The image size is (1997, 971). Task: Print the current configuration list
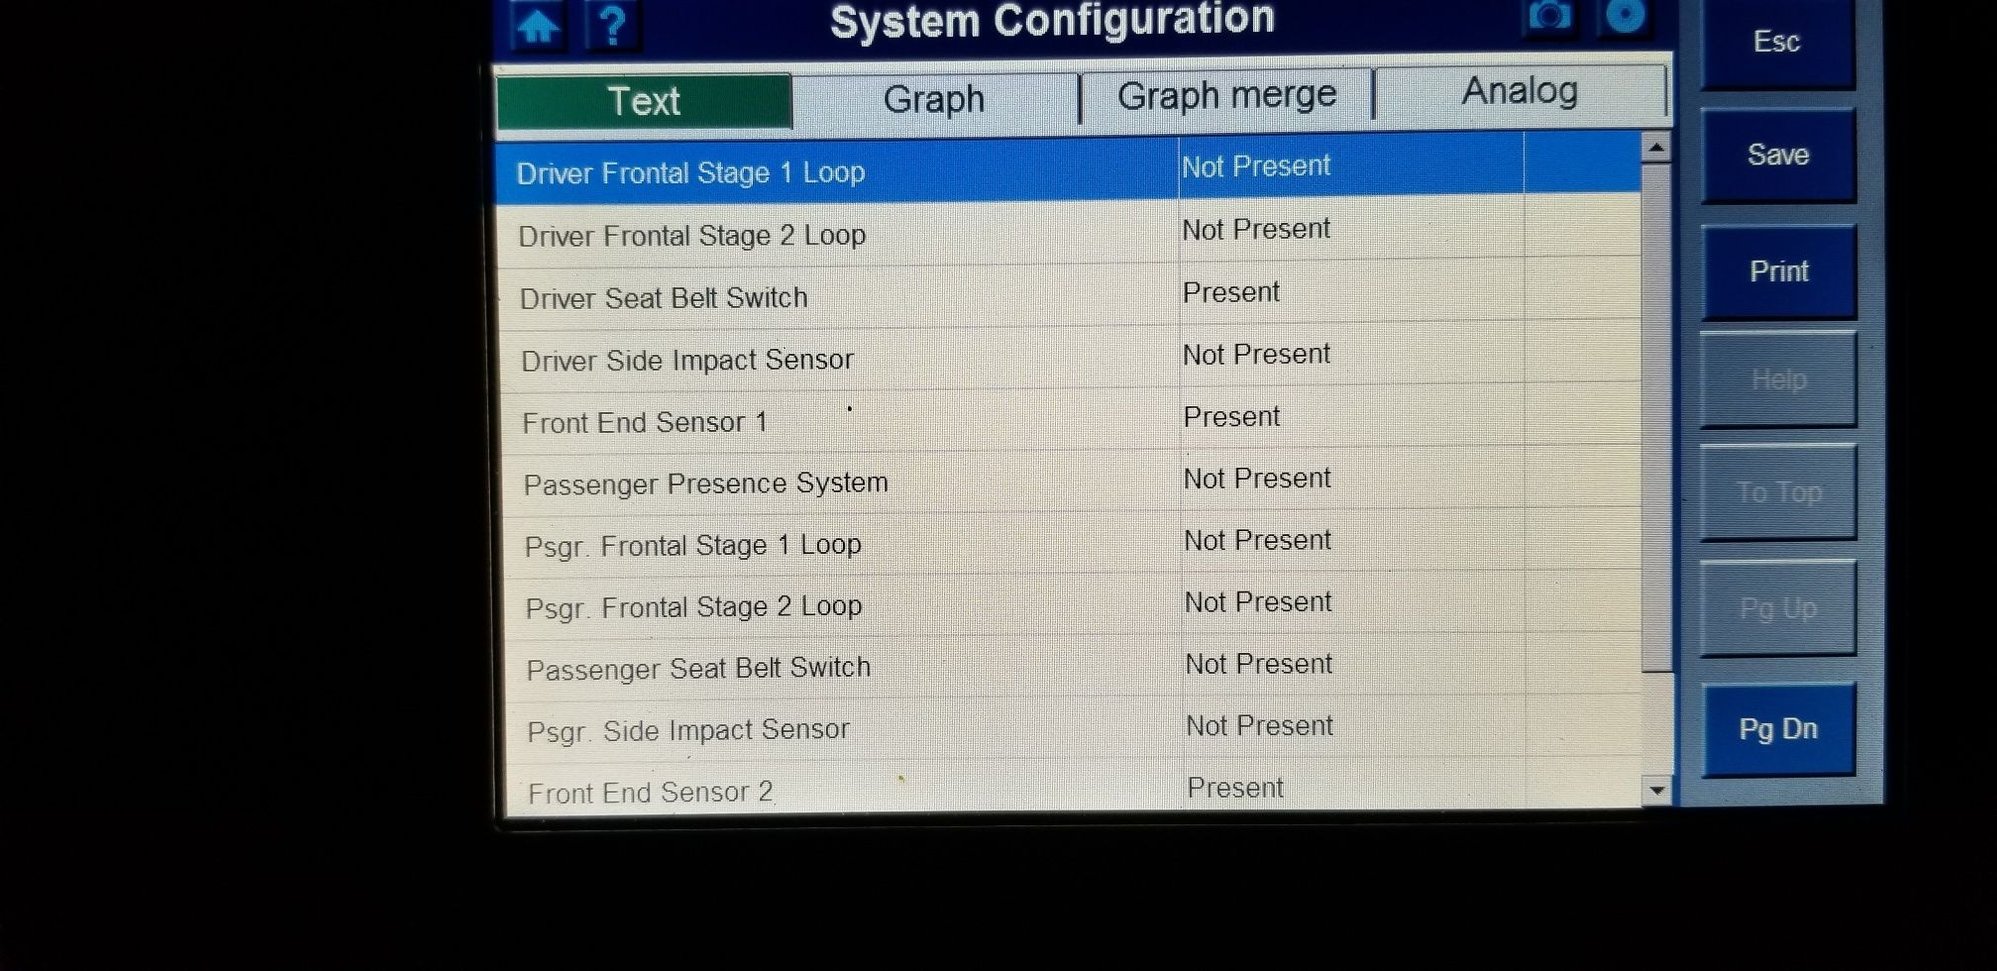[1778, 271]
